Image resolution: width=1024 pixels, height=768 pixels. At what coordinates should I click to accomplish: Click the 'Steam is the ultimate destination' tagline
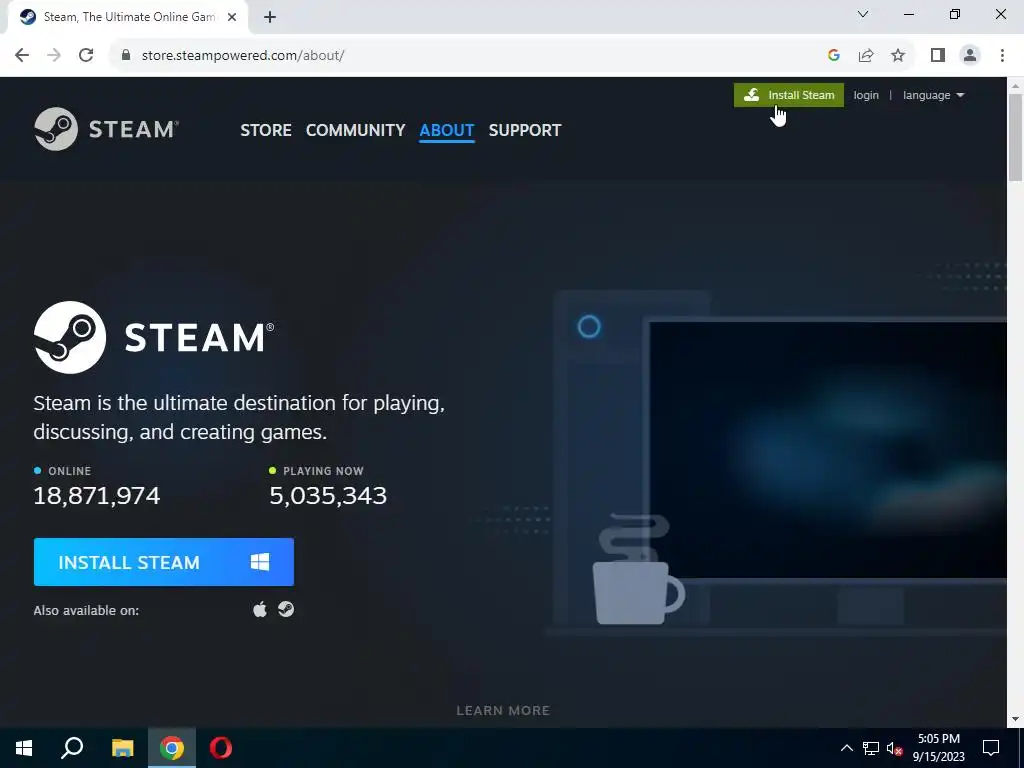coord(239,417)
